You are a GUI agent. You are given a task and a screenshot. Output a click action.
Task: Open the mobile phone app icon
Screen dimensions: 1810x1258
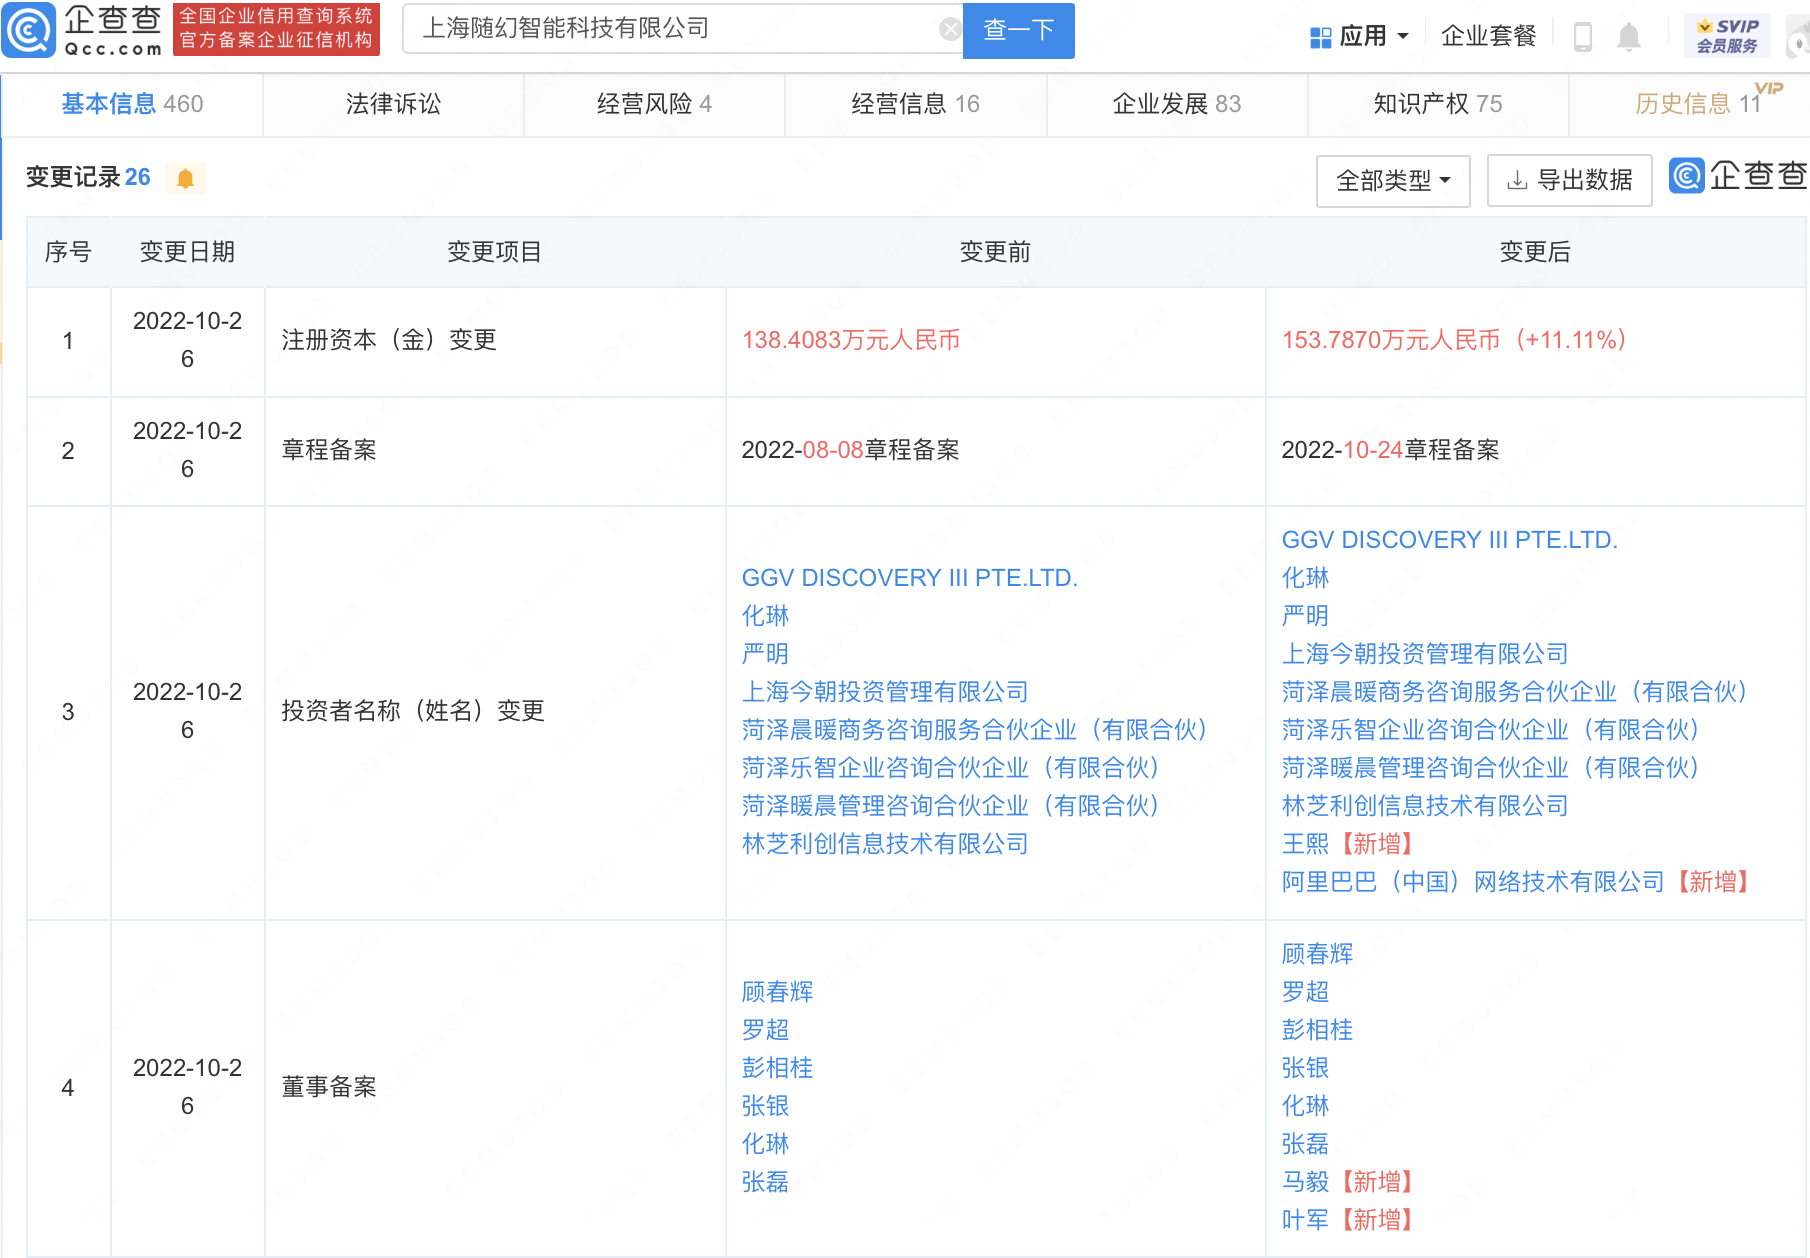pyautogui.click(x=1582, y=37)
